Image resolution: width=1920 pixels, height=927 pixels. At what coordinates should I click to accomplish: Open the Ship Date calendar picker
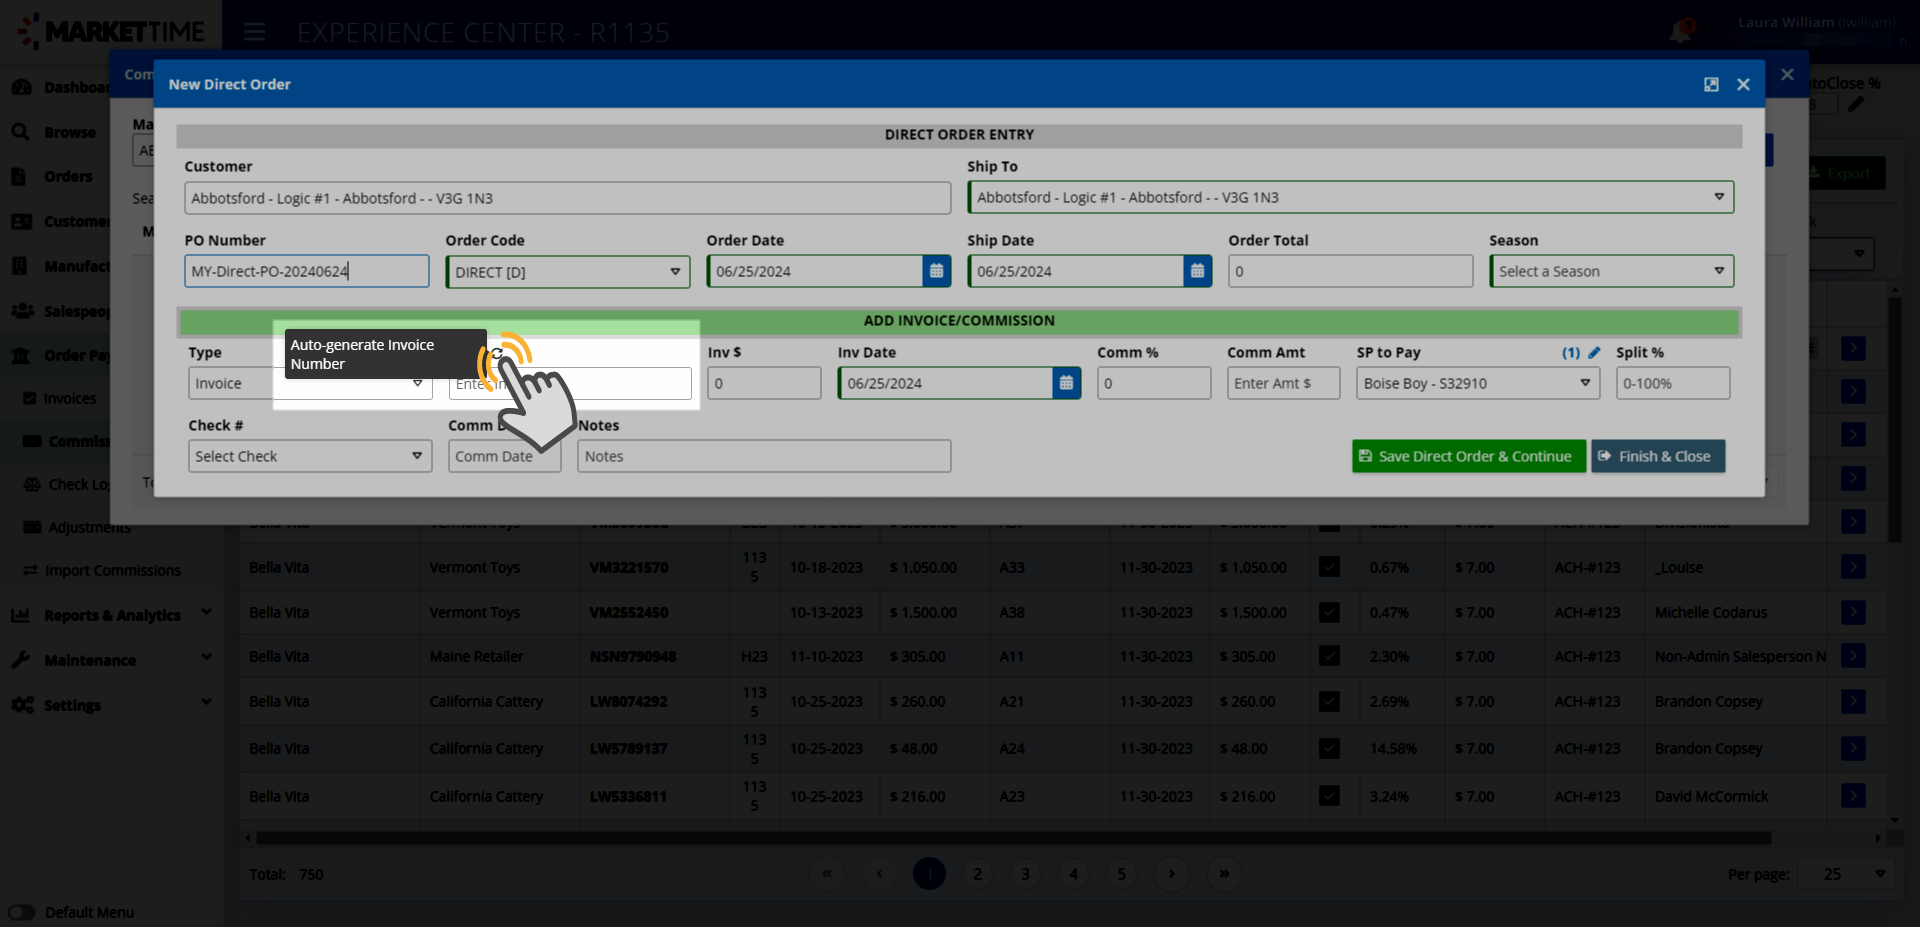click(x=1197, y=271)
